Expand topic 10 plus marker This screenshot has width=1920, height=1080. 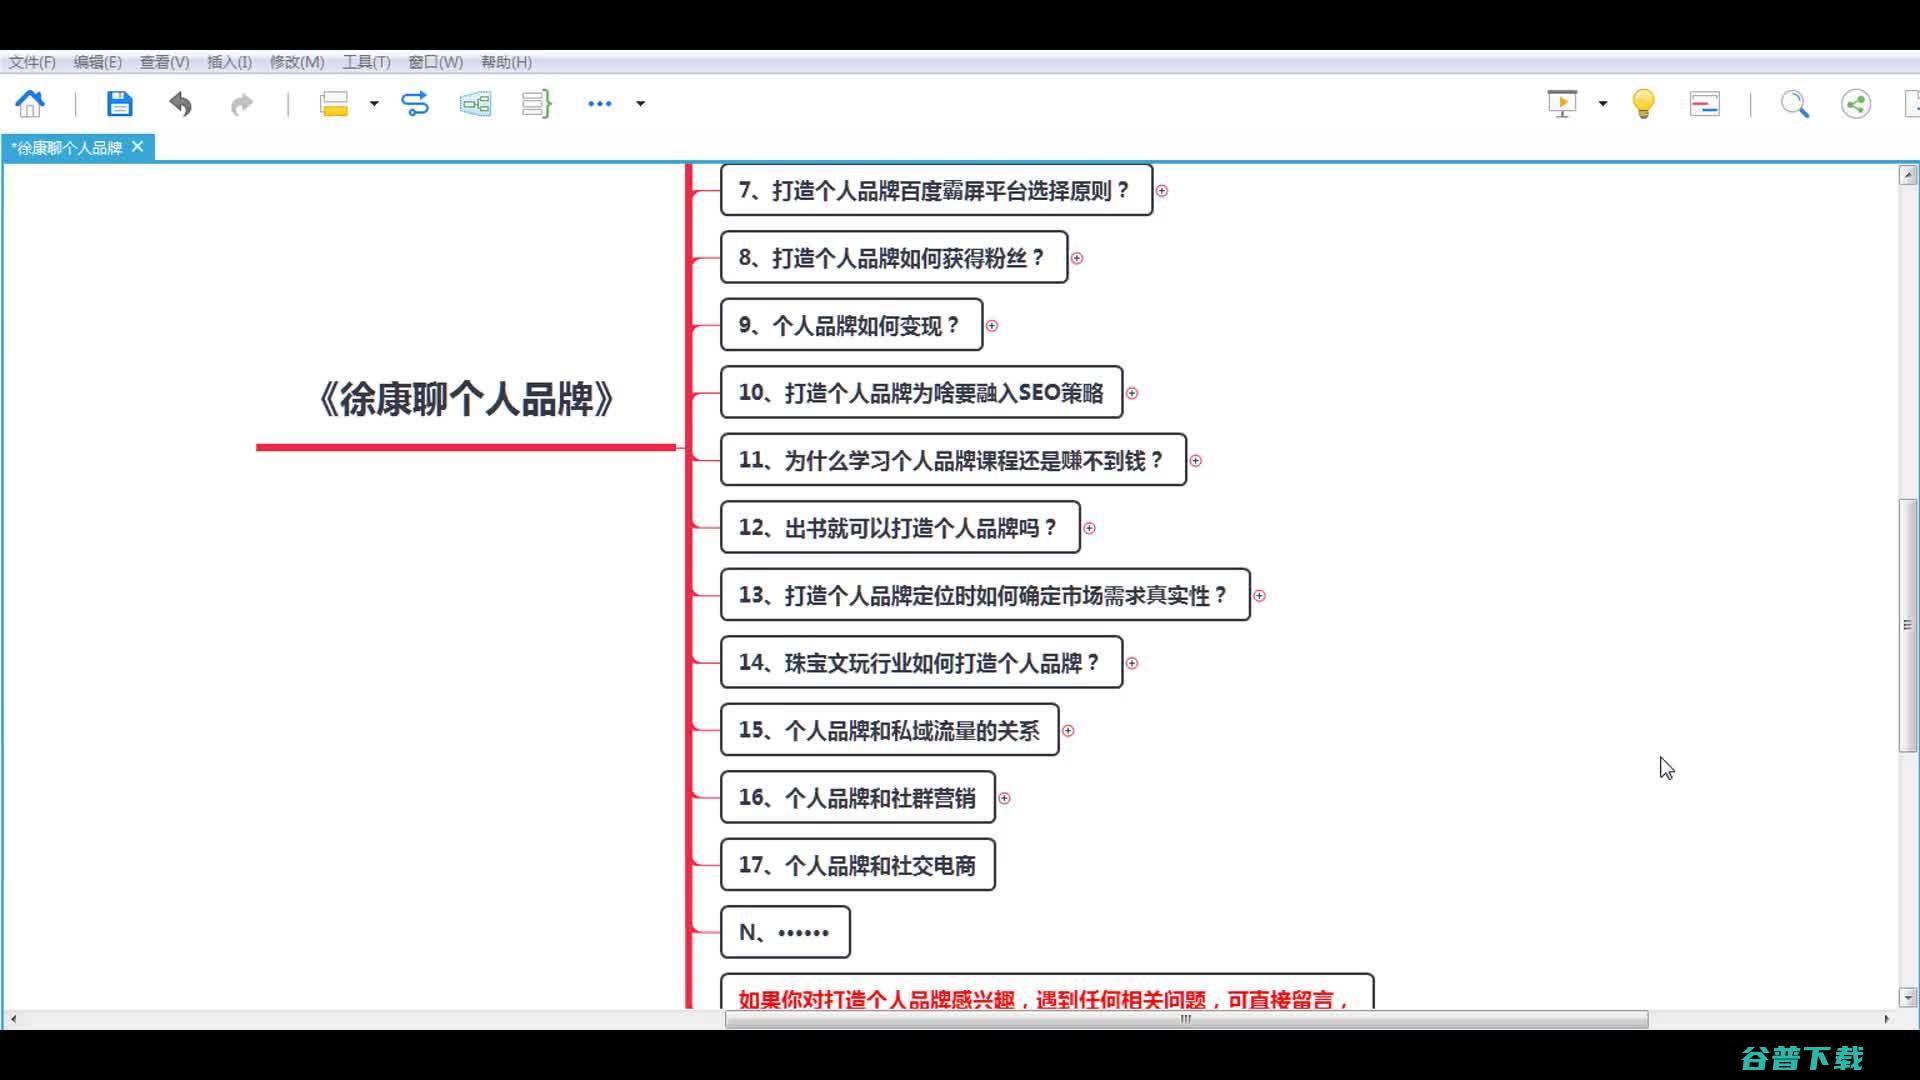coord(1132,393)
